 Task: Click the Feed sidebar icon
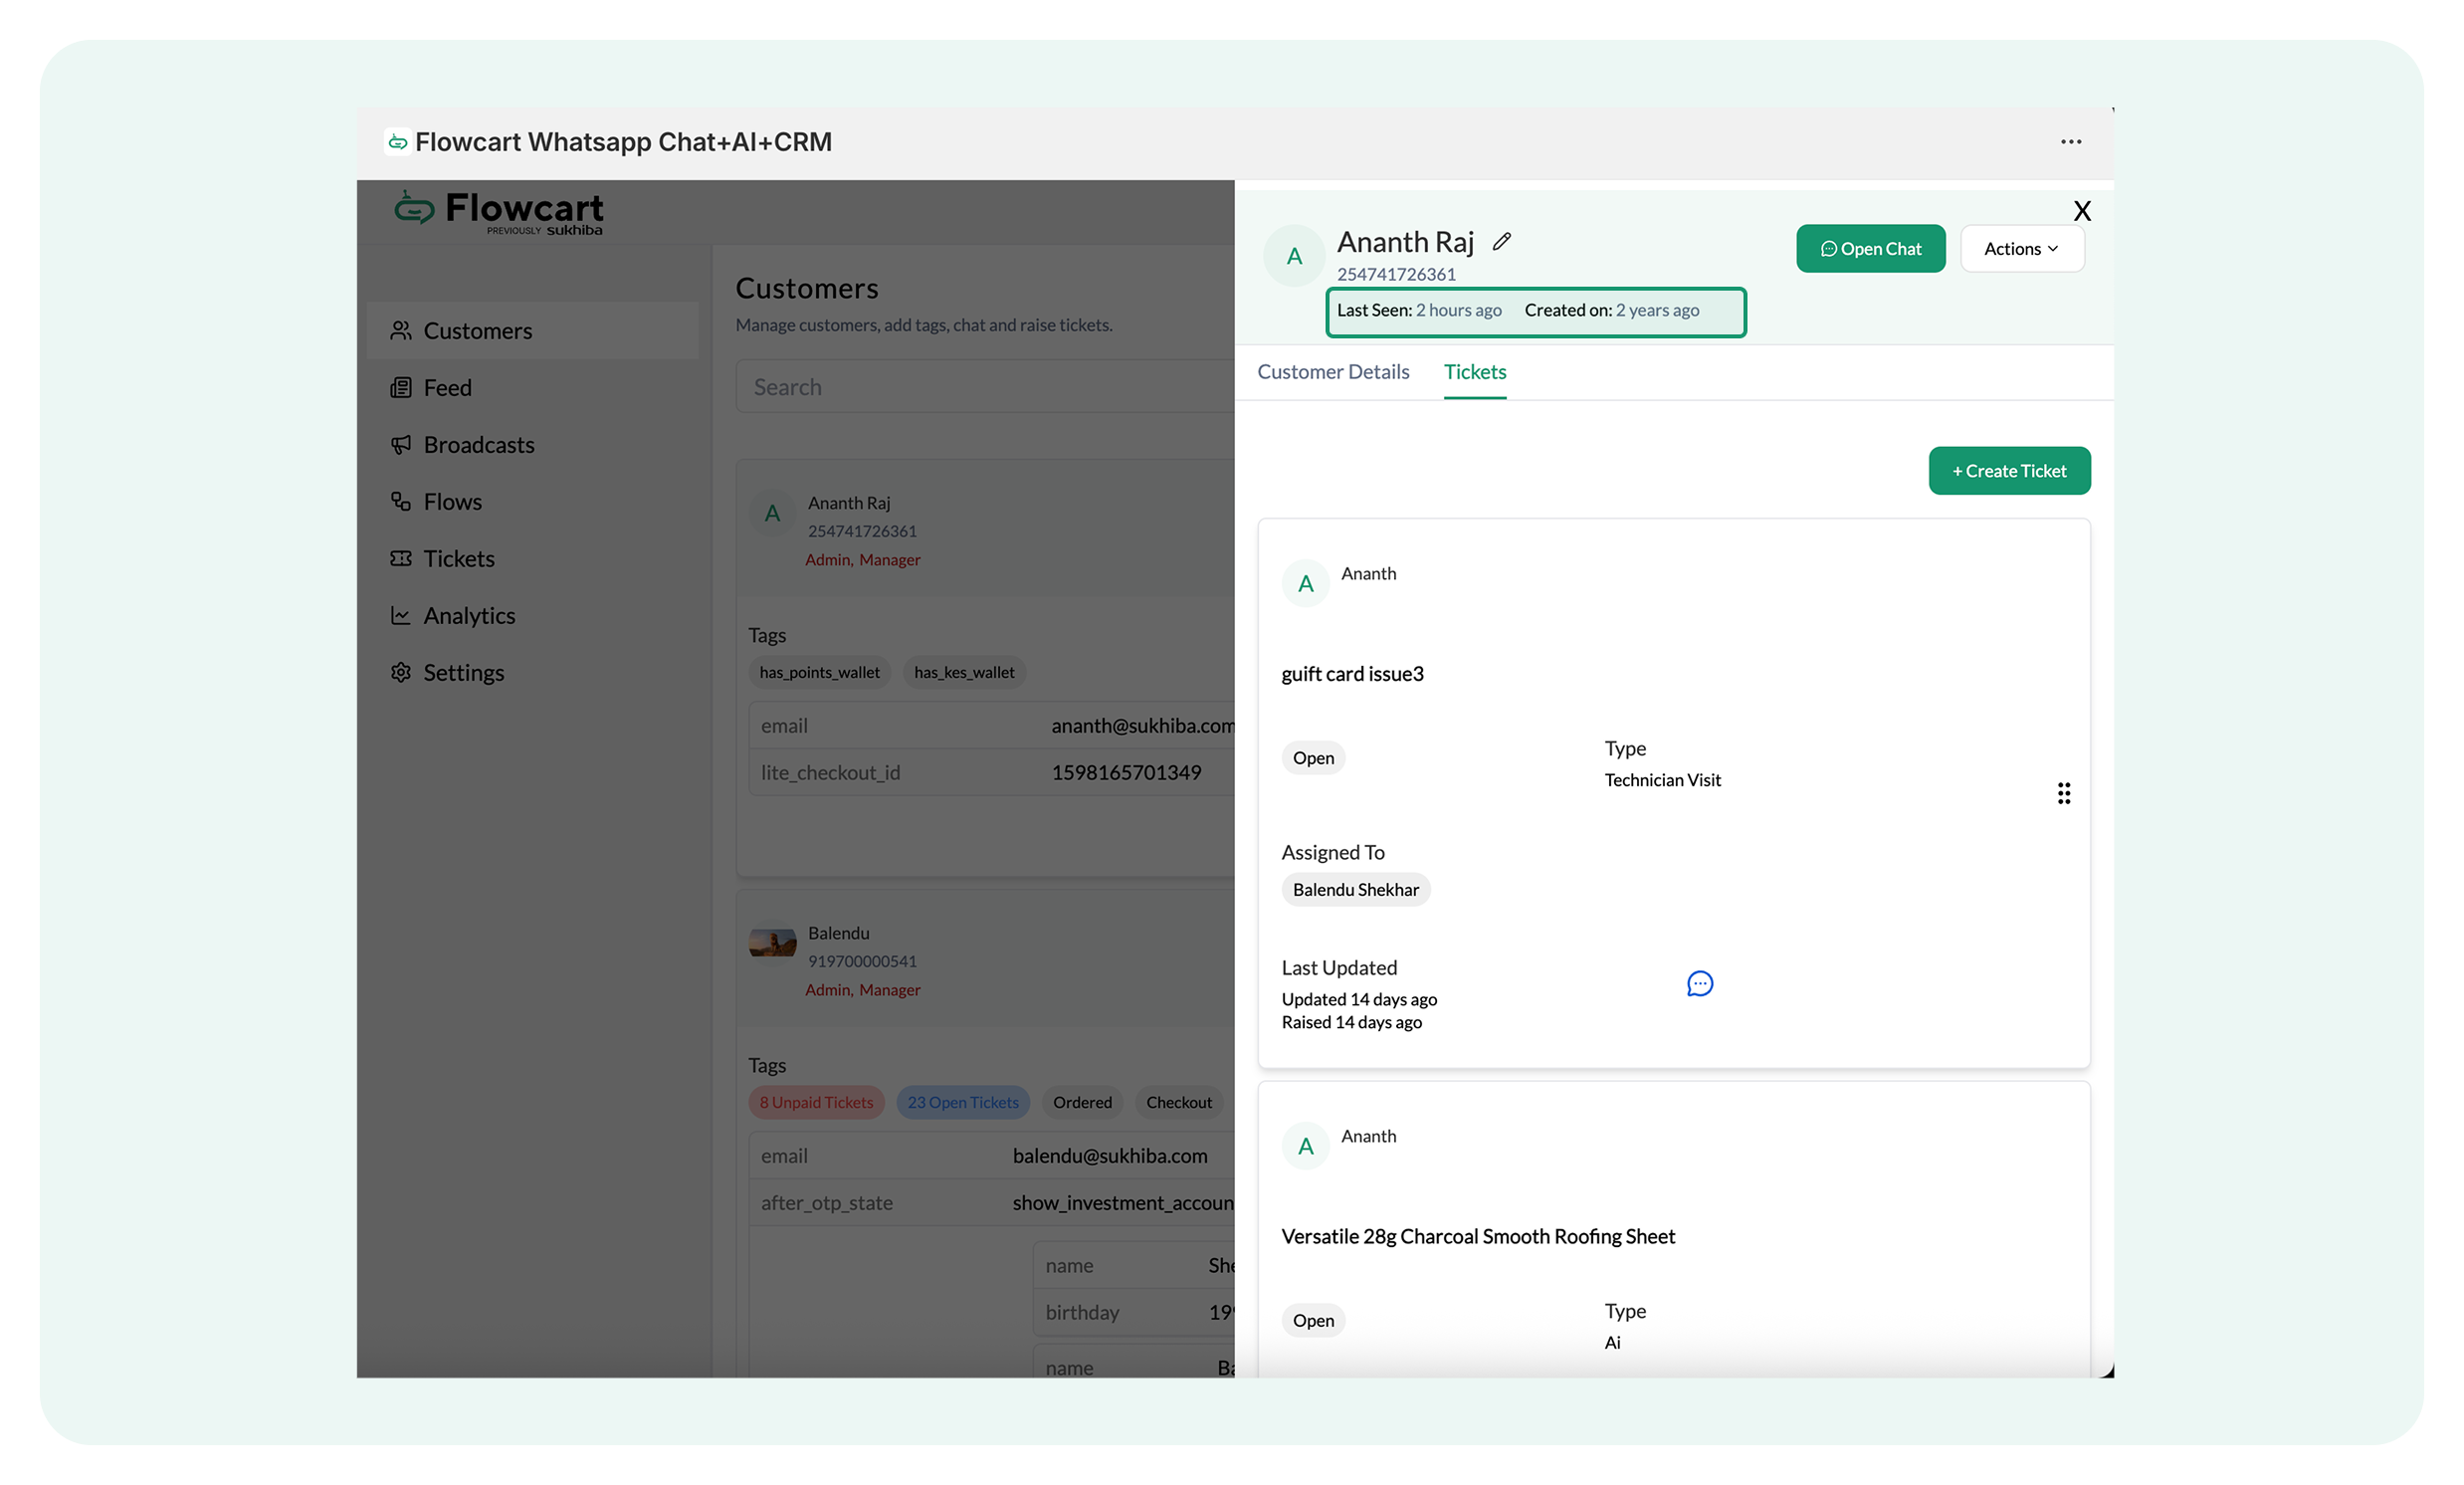click(401, 388)
